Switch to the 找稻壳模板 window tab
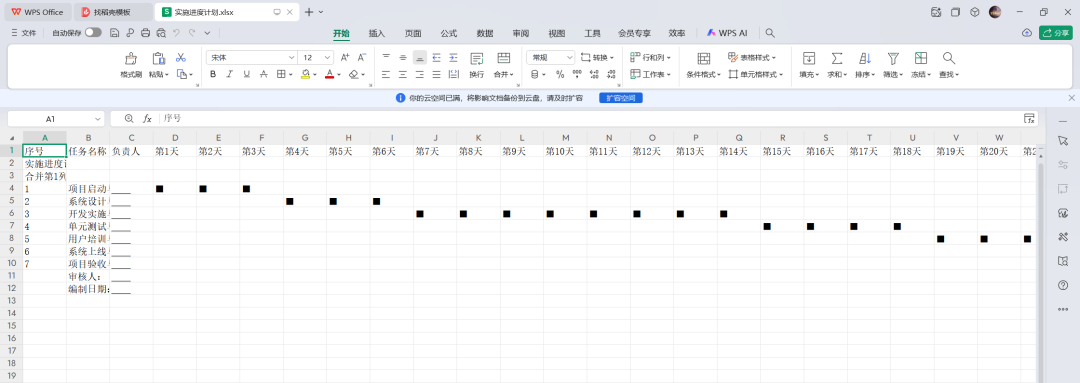 (x=113, y=12)
